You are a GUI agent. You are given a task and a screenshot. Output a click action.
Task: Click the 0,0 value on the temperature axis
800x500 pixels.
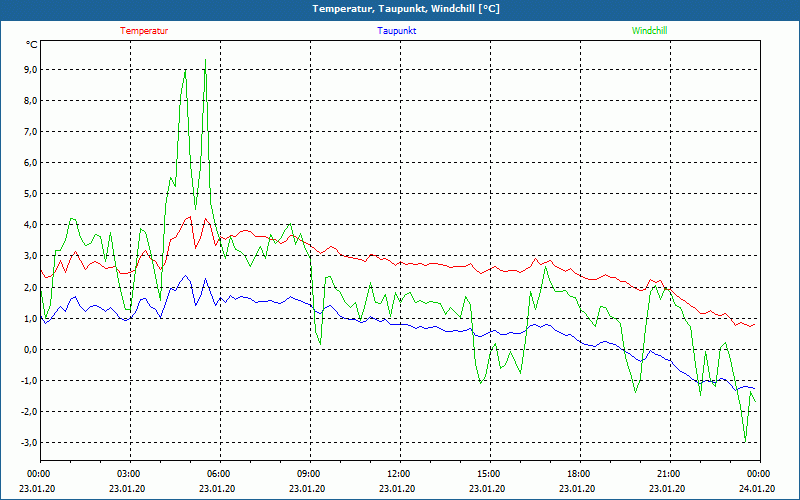click(x=30, y=349)
